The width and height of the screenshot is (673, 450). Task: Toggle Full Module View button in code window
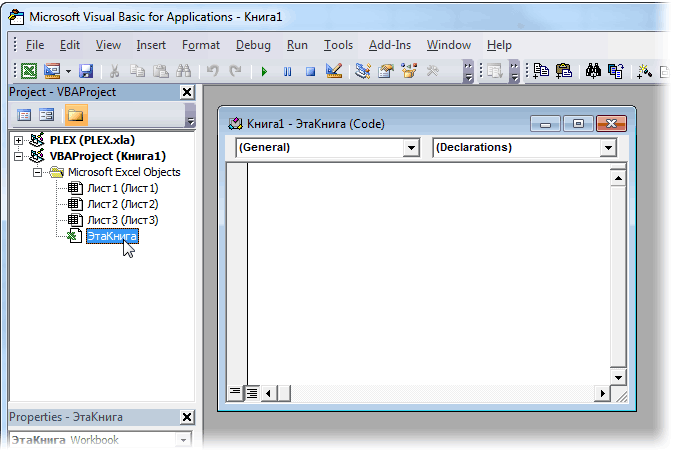(x=252, y=392)
